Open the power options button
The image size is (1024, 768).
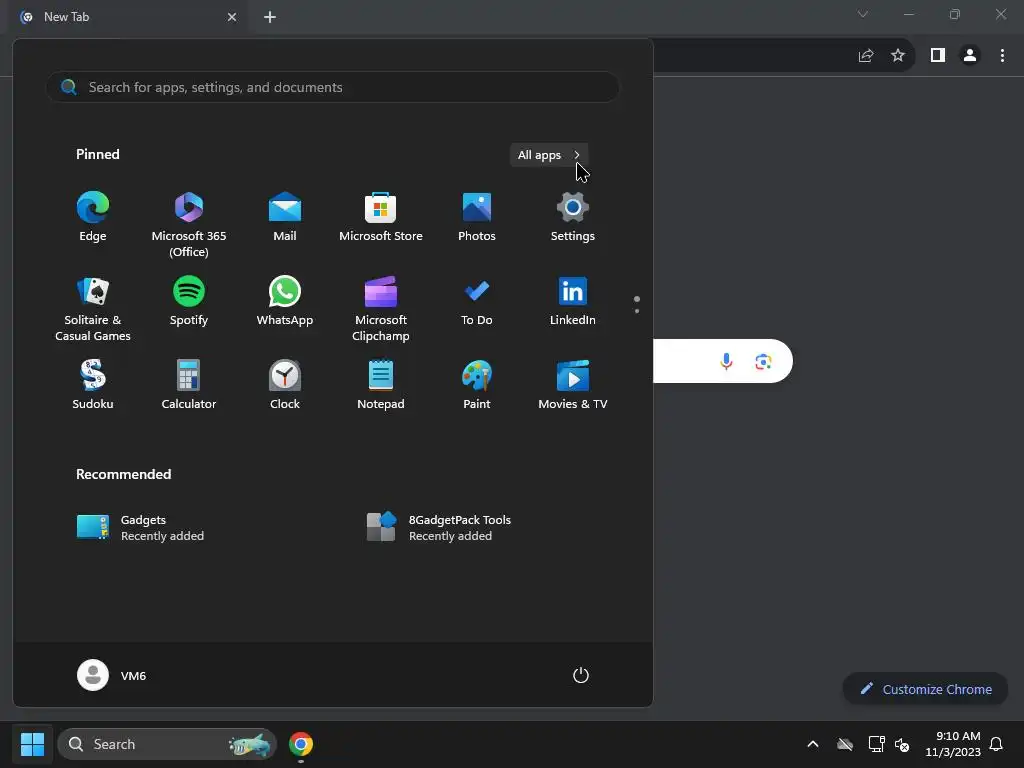coord(581,675)
